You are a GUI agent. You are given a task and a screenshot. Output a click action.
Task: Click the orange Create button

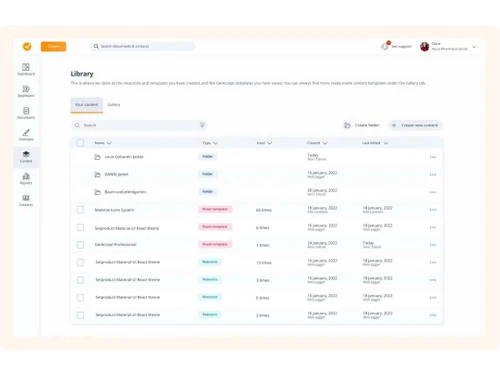point(53,46)
